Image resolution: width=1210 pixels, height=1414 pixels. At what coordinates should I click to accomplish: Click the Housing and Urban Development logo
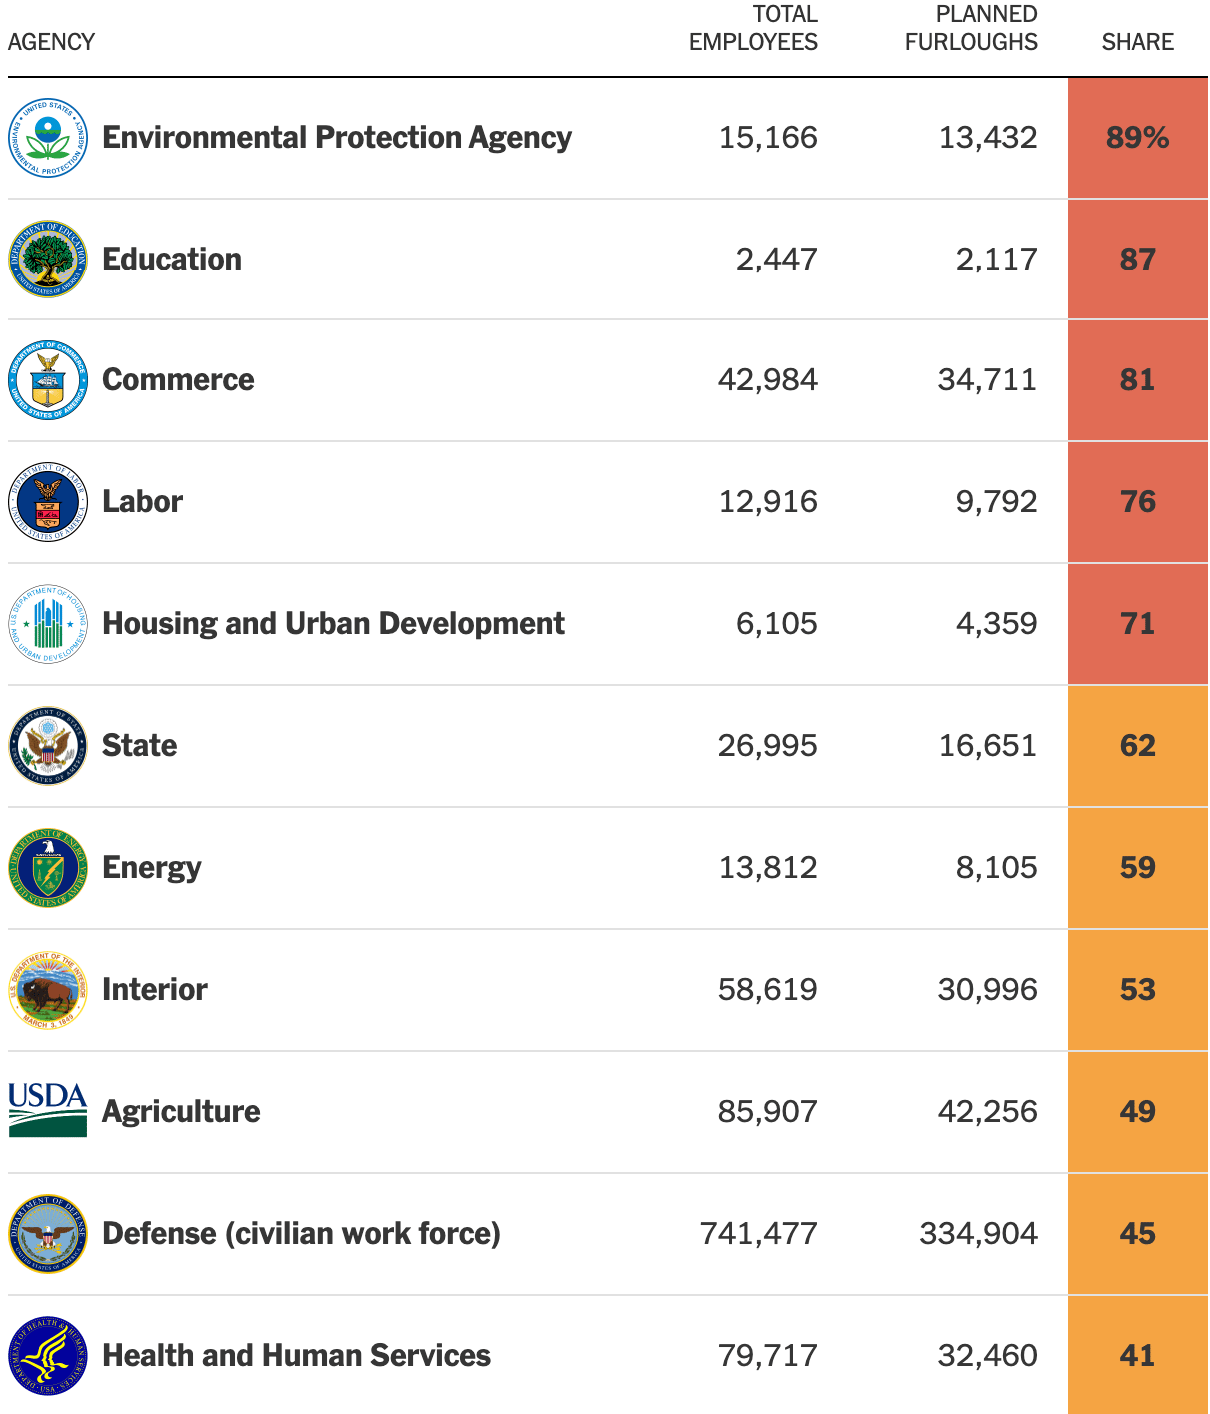48,624
